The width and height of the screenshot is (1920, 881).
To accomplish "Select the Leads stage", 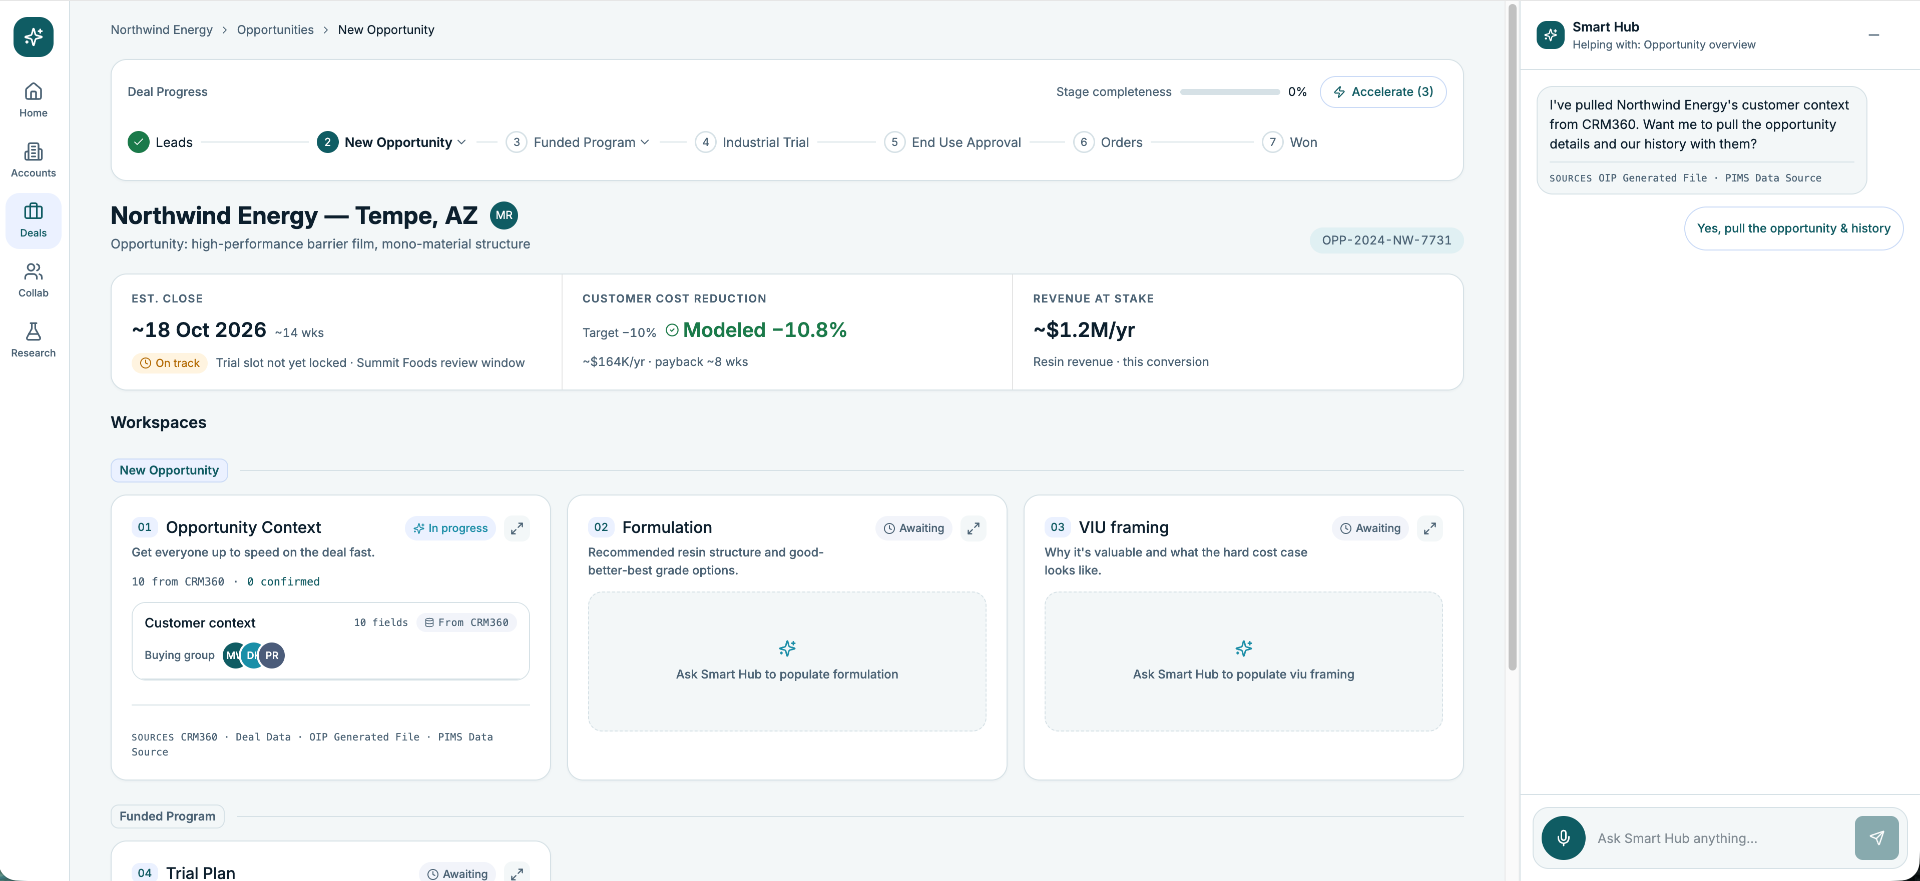I will point(160,142).
